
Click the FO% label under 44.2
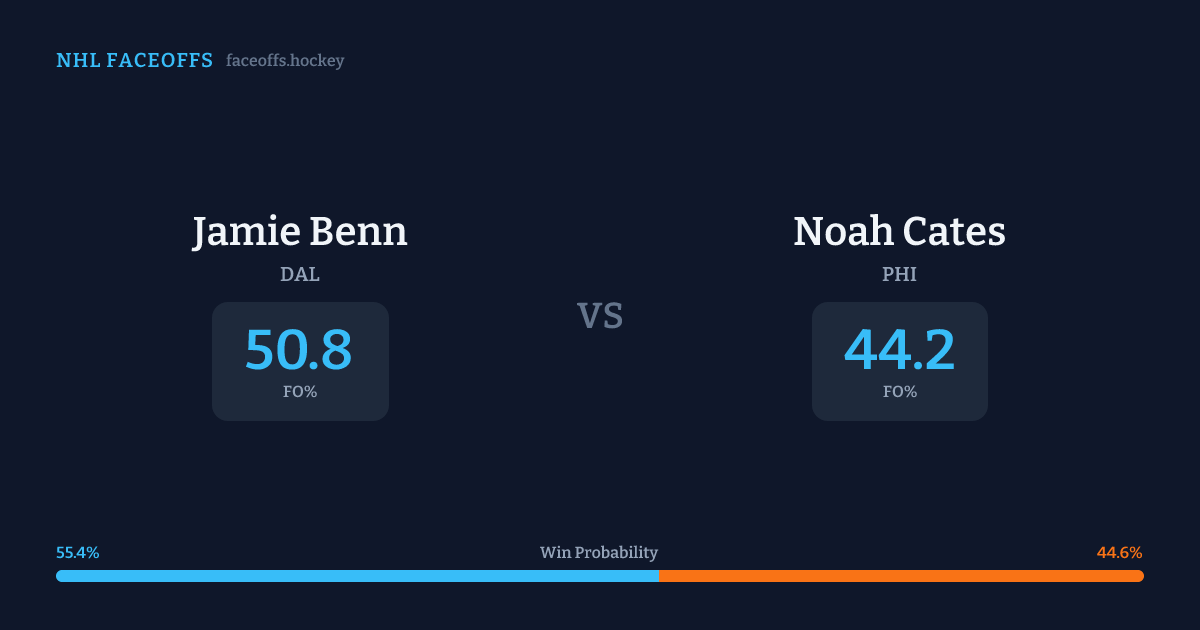pos(900,392)
